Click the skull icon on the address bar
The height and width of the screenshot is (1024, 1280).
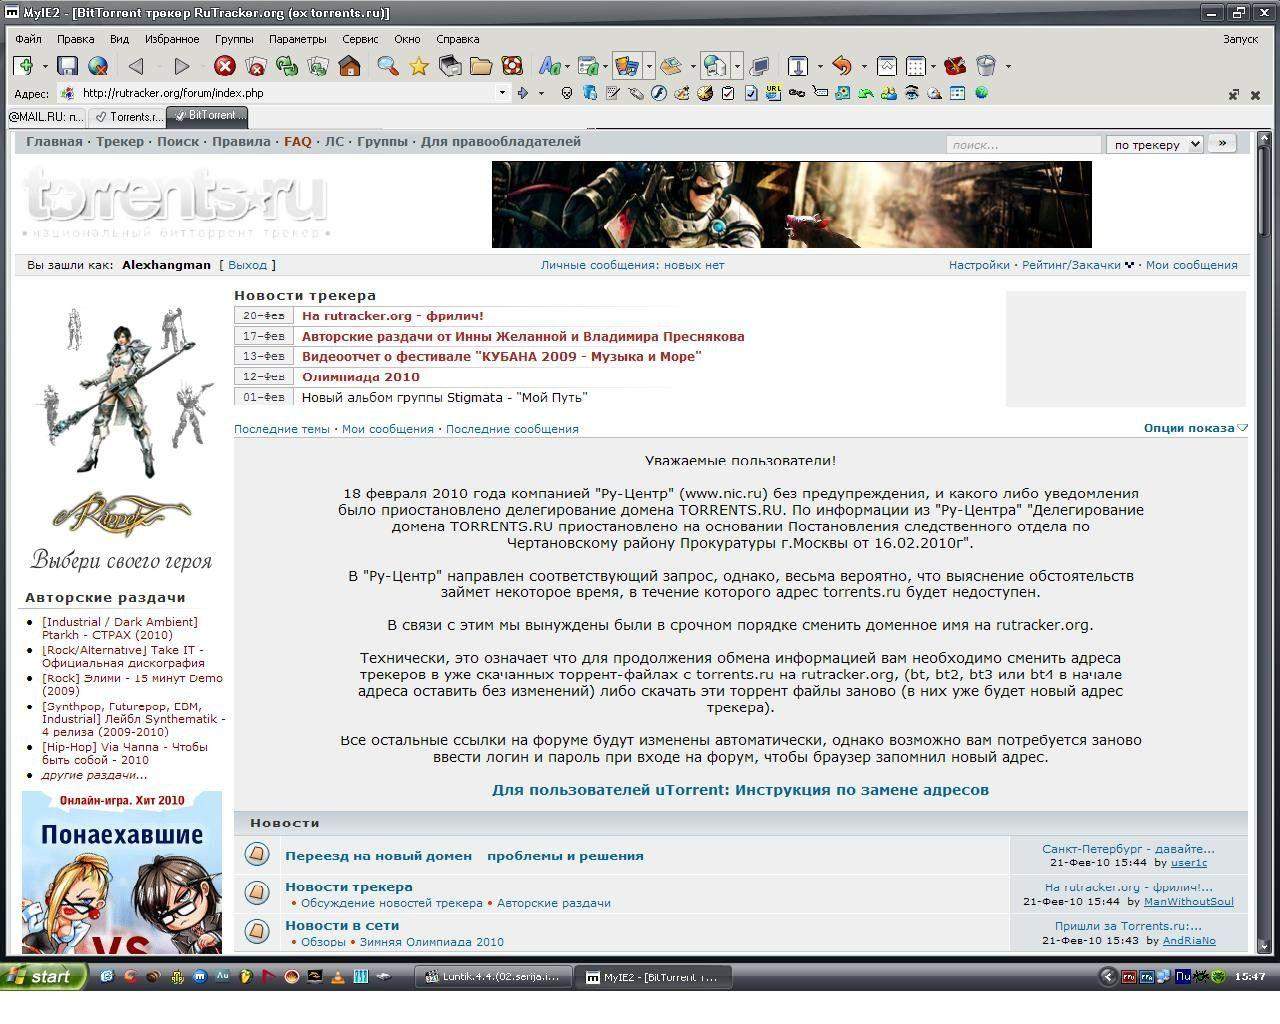coord(567,93)
